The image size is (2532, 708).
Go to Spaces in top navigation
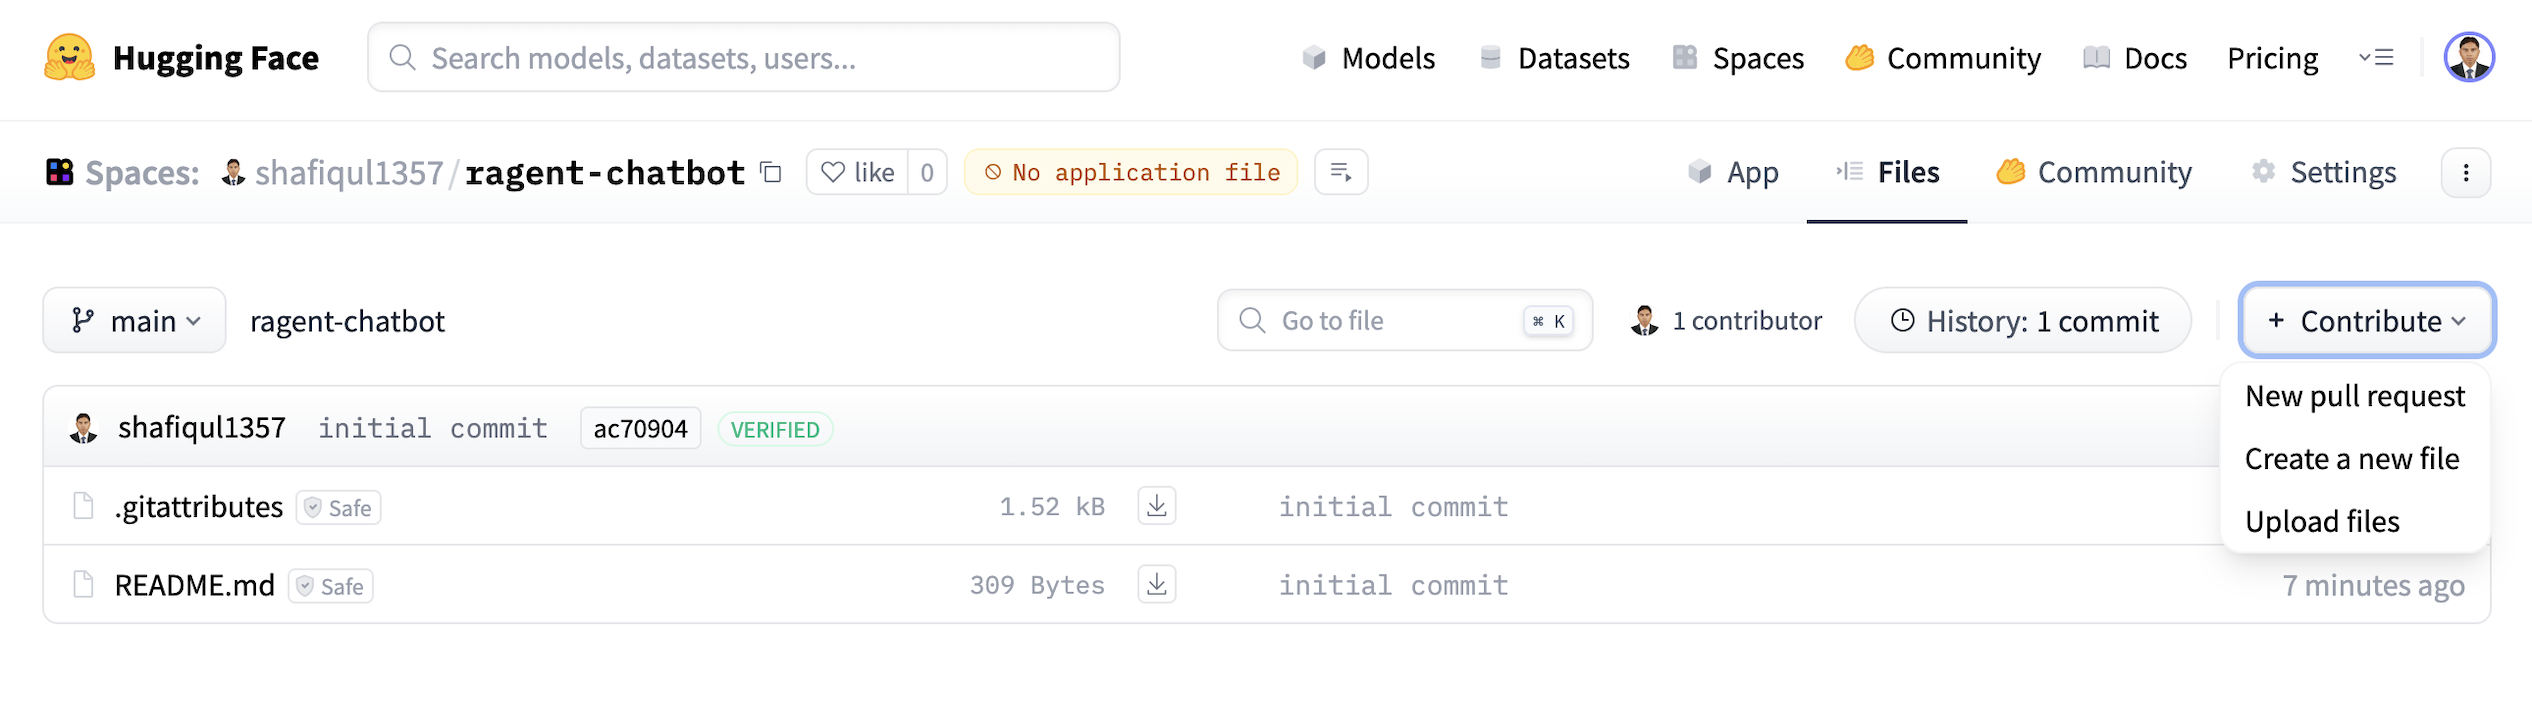click(1738, 58)
